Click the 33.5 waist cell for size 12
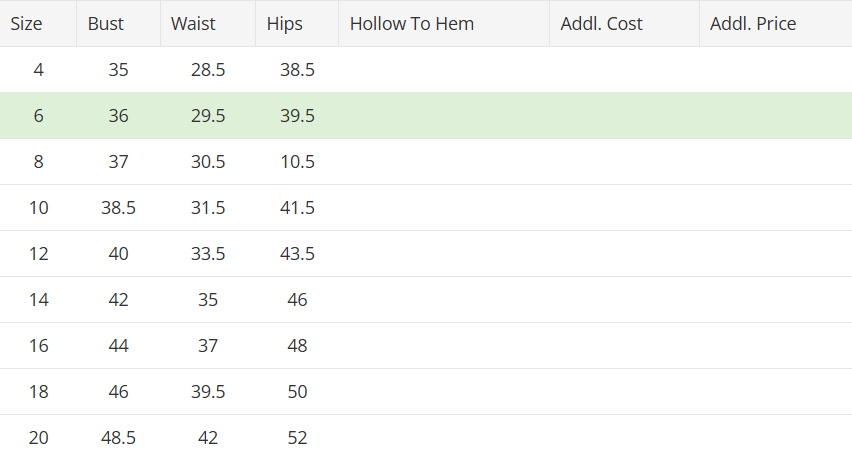This screenshot has height=456, width=852. (208, 254)
